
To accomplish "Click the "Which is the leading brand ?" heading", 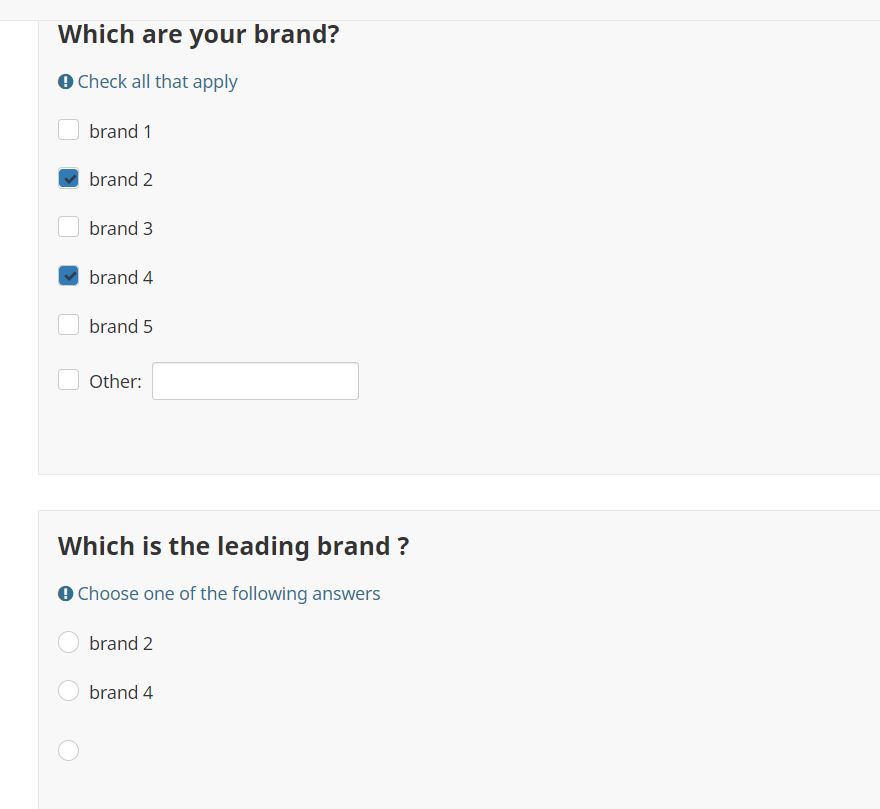I will (x=233, y=546).
